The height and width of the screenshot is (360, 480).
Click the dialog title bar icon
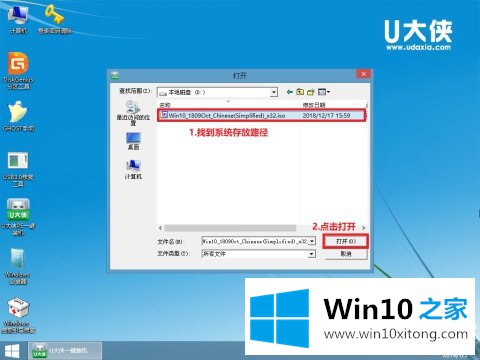pos(115,75)
